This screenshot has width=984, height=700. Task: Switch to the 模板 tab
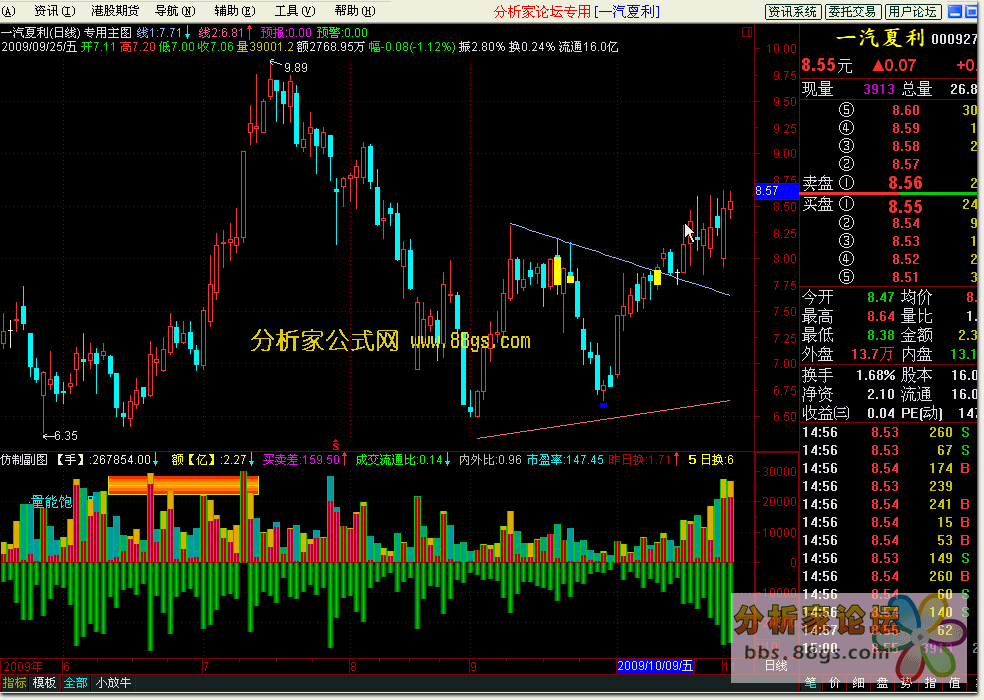click(x=45, y=682)
